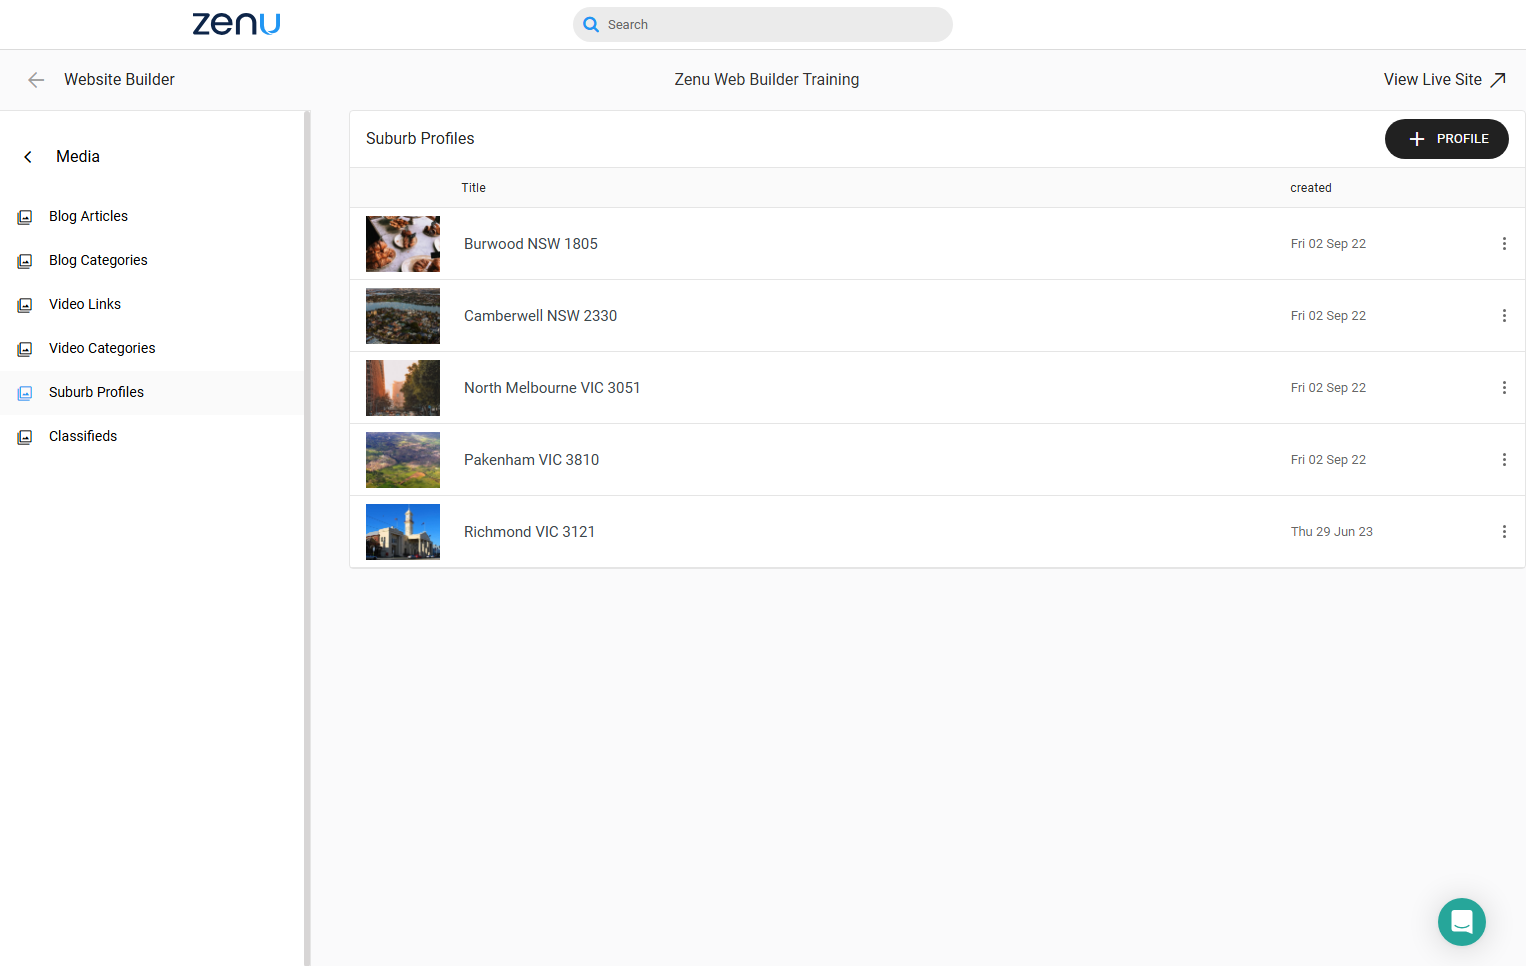Go to Video Categories section
Image resolution: width=1526 pixels, height=966 pixels.
coord(152,349)
